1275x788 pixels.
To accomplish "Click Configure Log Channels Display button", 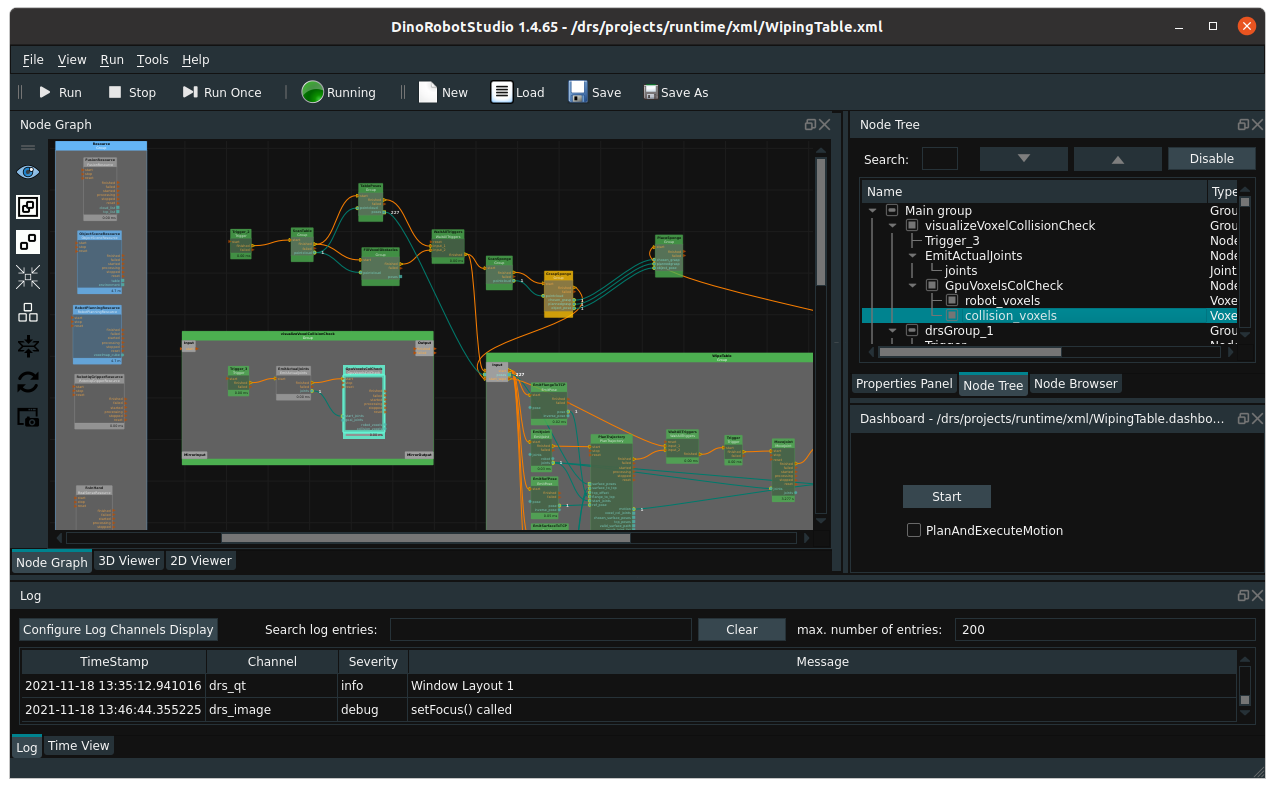I will pos(118,629).
